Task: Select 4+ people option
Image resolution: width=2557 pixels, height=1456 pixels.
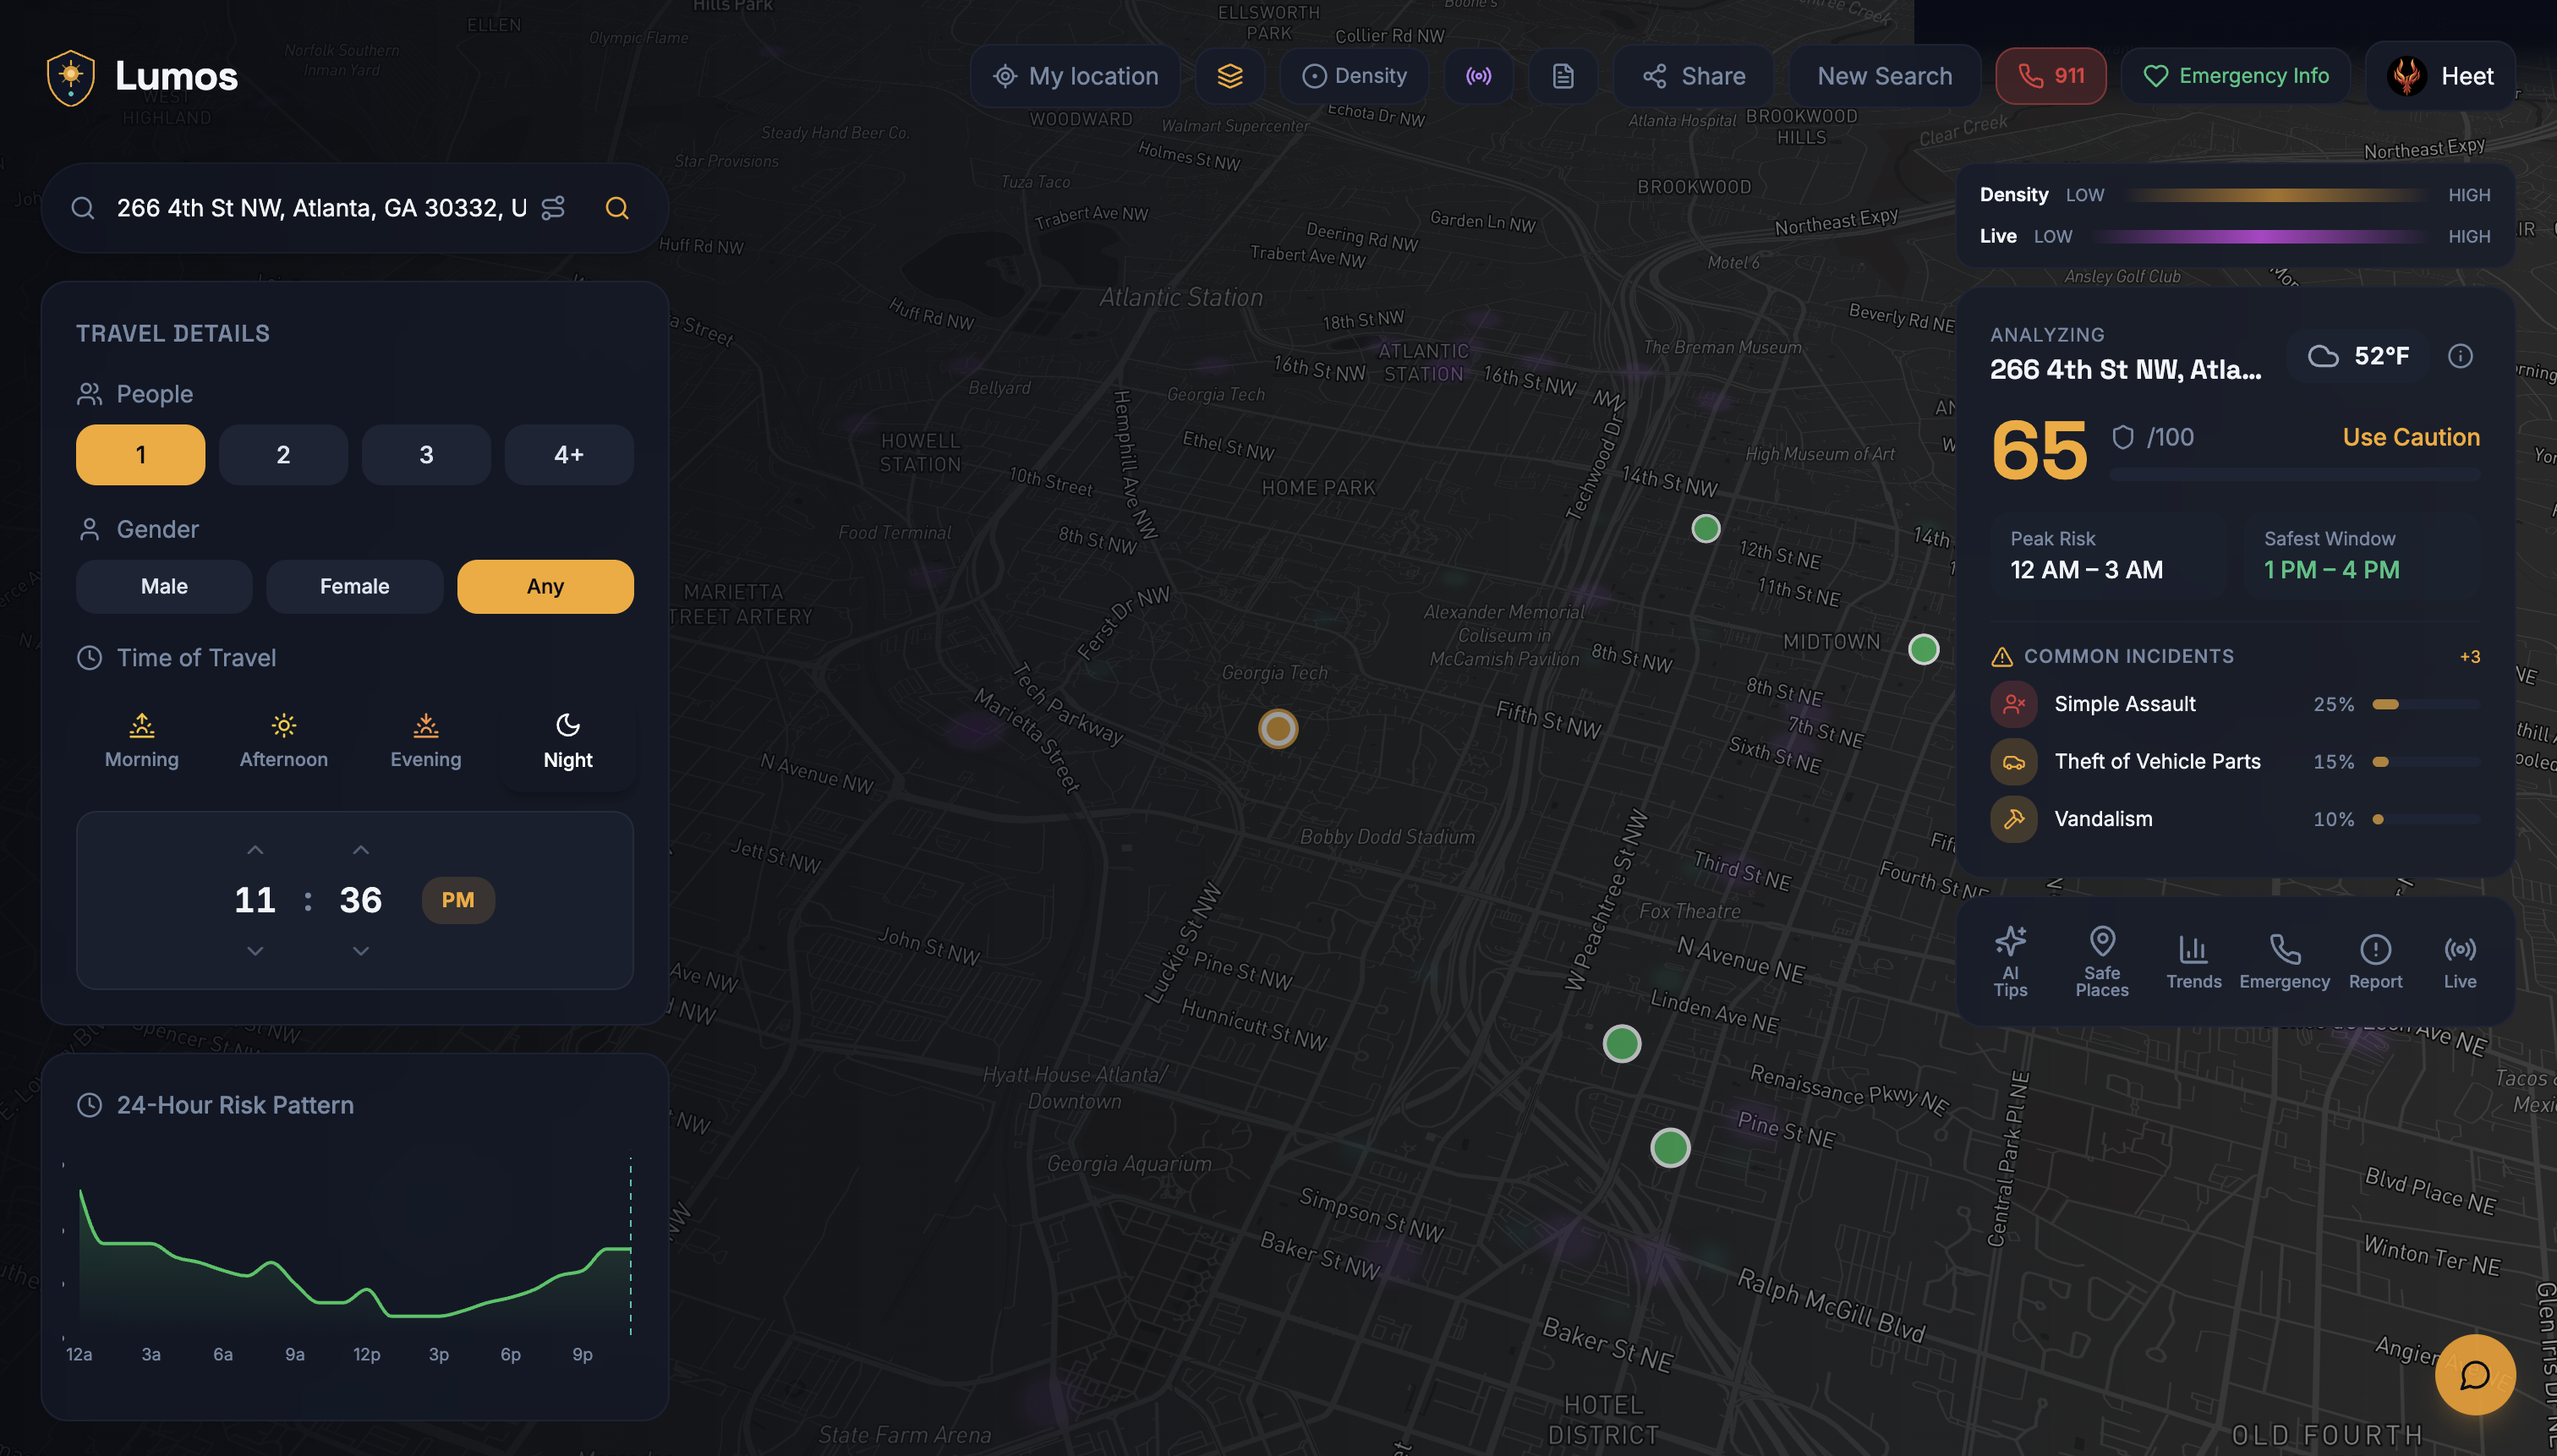Action: point(568,455)
